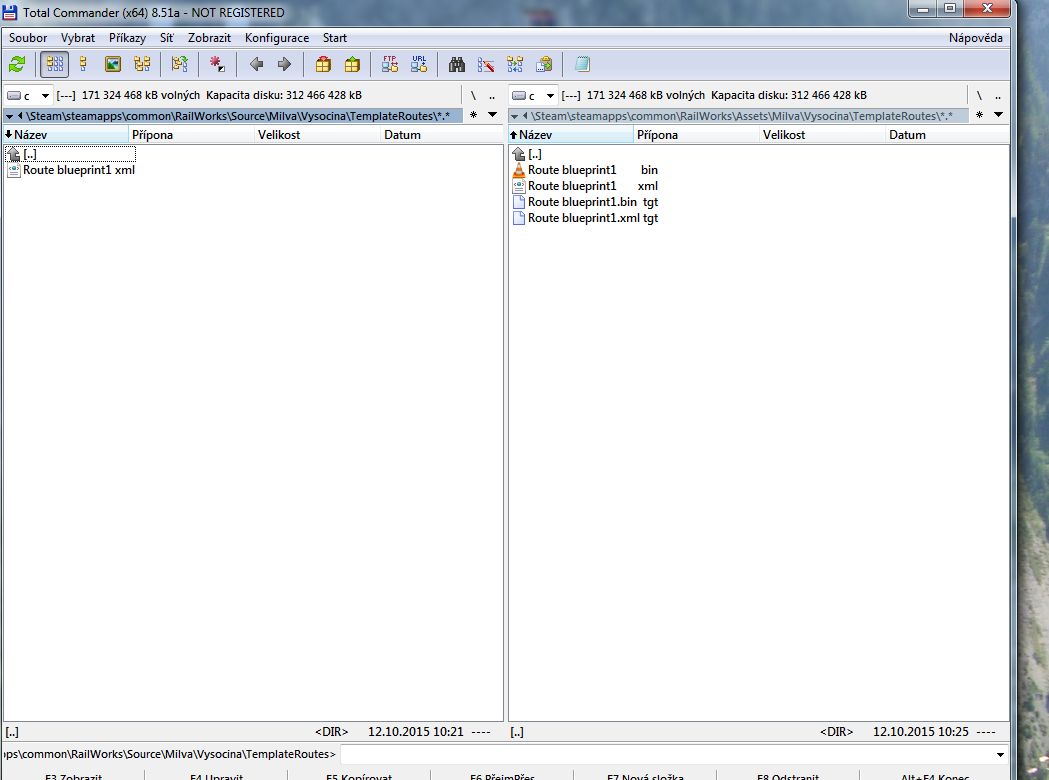Screen dimensions: 1049x780
Task: Click the left panel path bar
Action: coord(233,116)
